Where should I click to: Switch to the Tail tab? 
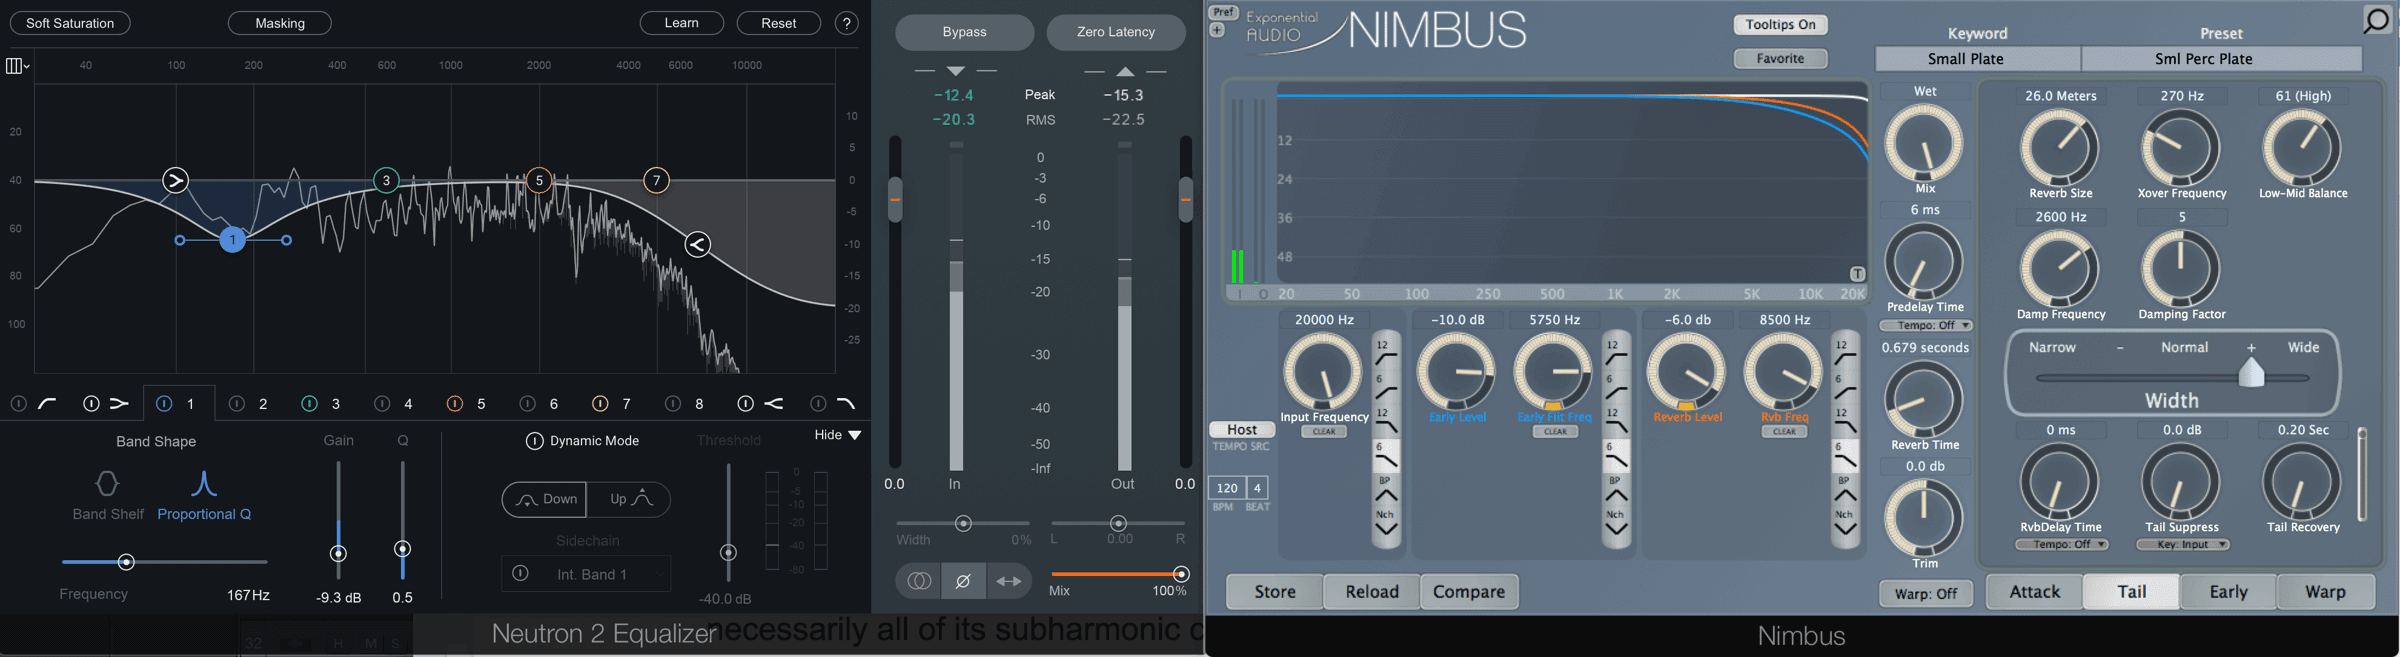tap(2131, 592)
